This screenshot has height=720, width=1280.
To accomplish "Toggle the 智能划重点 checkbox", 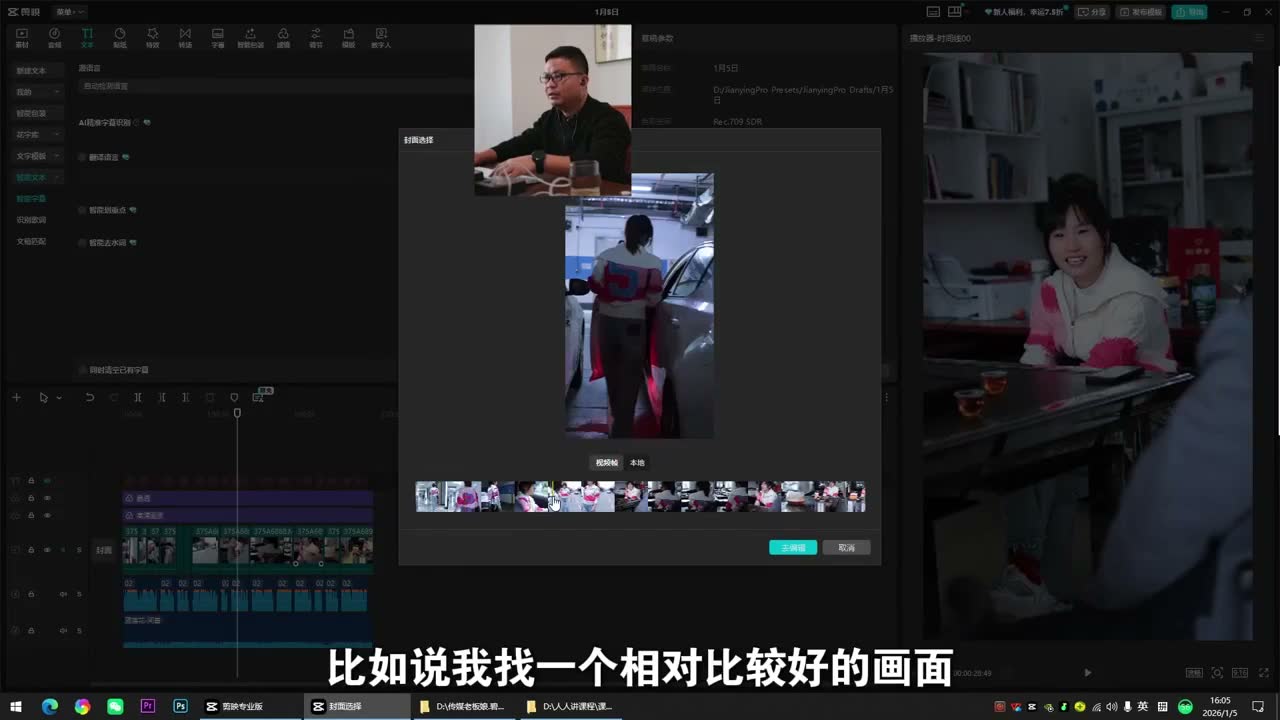I will pos(82,210).
